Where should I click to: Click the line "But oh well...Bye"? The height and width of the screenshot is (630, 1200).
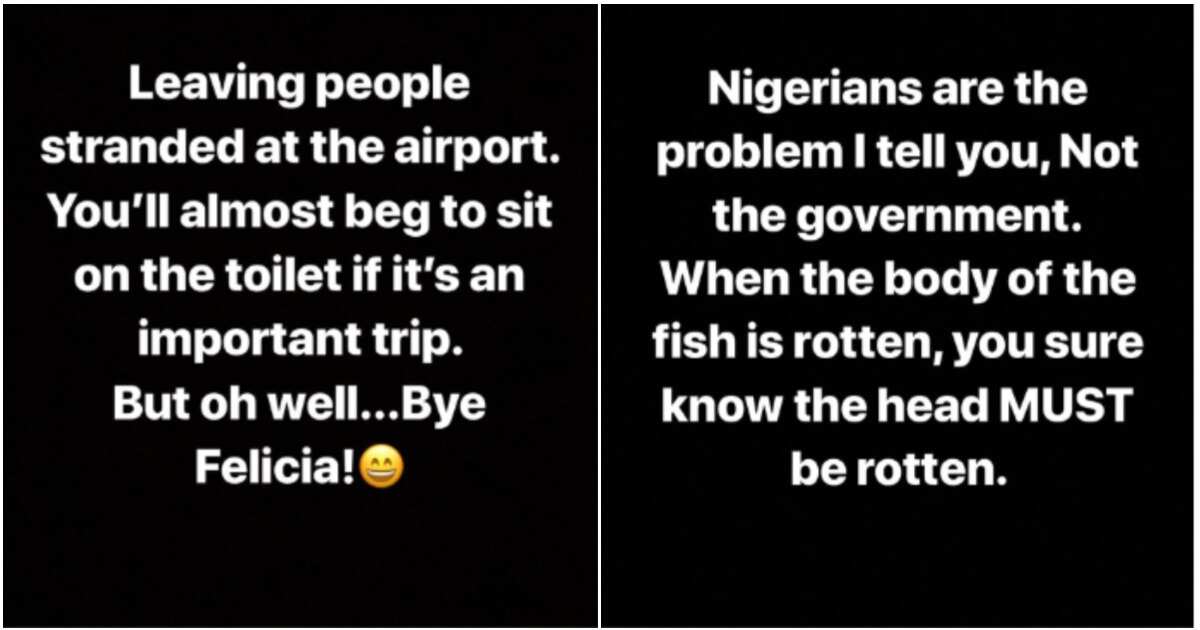click(299, 404)
